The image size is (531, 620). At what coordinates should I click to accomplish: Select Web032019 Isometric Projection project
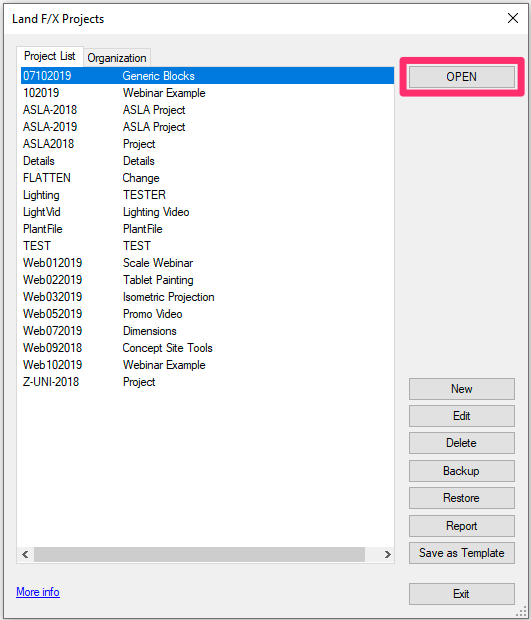(207, 297)
